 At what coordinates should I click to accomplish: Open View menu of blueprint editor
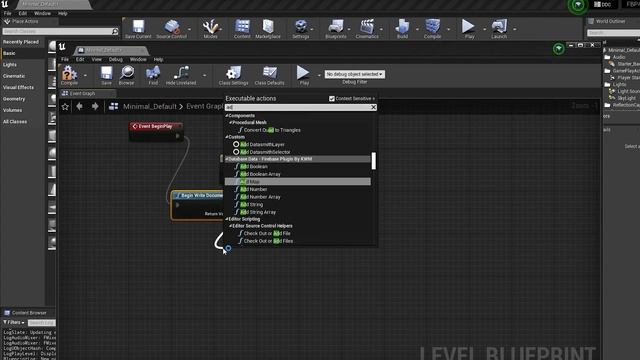click(96, 59)
